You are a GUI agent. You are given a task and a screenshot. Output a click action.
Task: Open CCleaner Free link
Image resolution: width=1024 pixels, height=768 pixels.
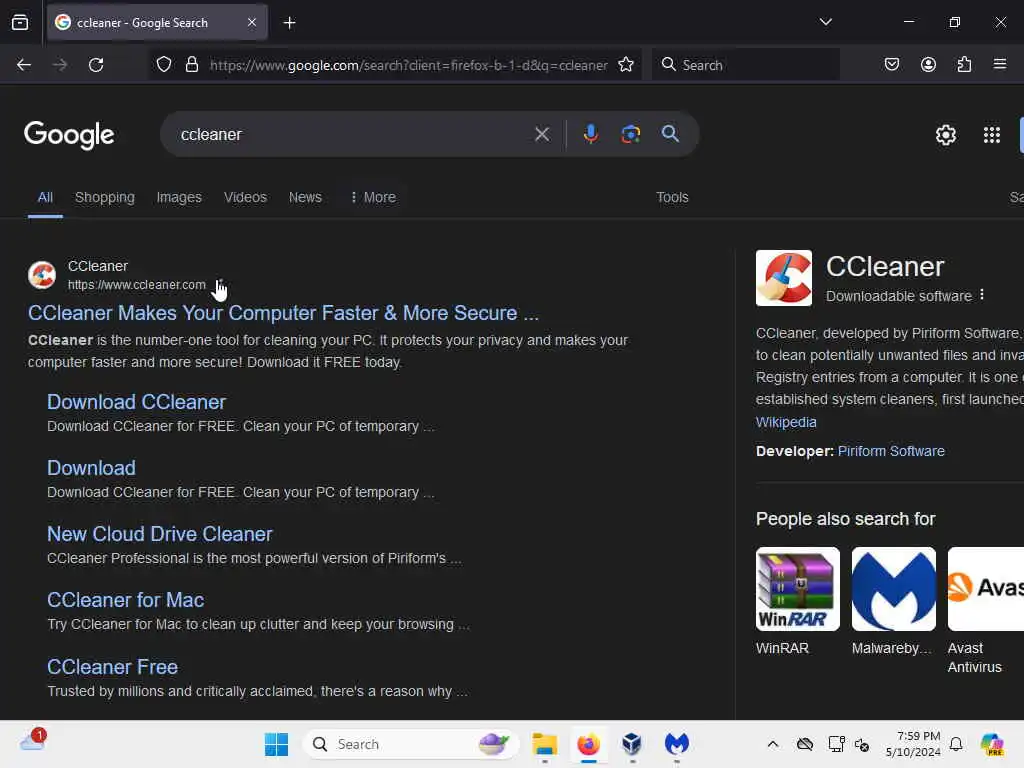point(112,667)
